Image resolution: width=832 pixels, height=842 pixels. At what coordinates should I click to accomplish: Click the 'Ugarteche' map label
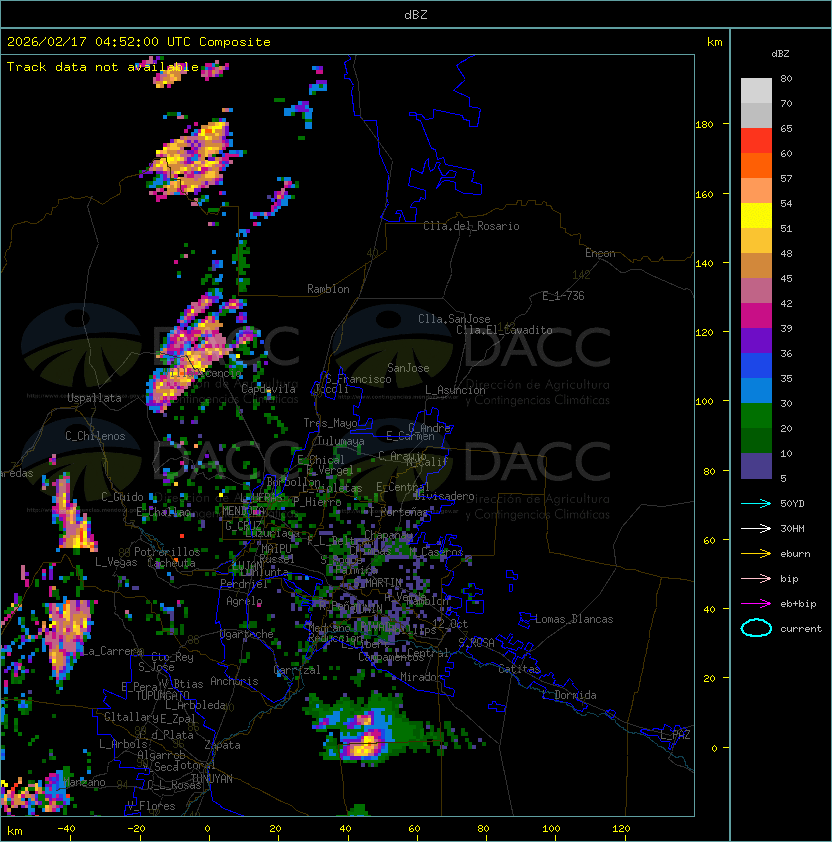coord(247,634)
